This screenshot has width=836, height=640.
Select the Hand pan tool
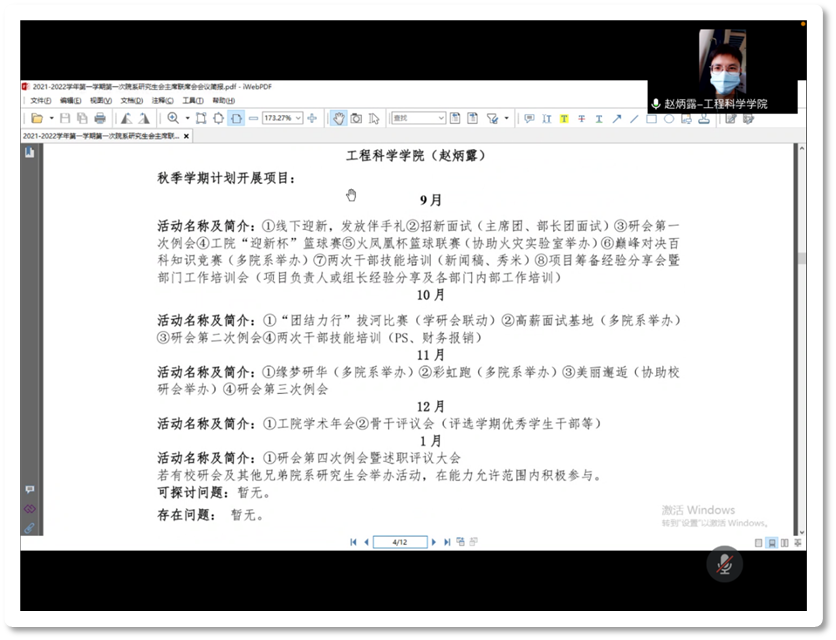point(339,118)
